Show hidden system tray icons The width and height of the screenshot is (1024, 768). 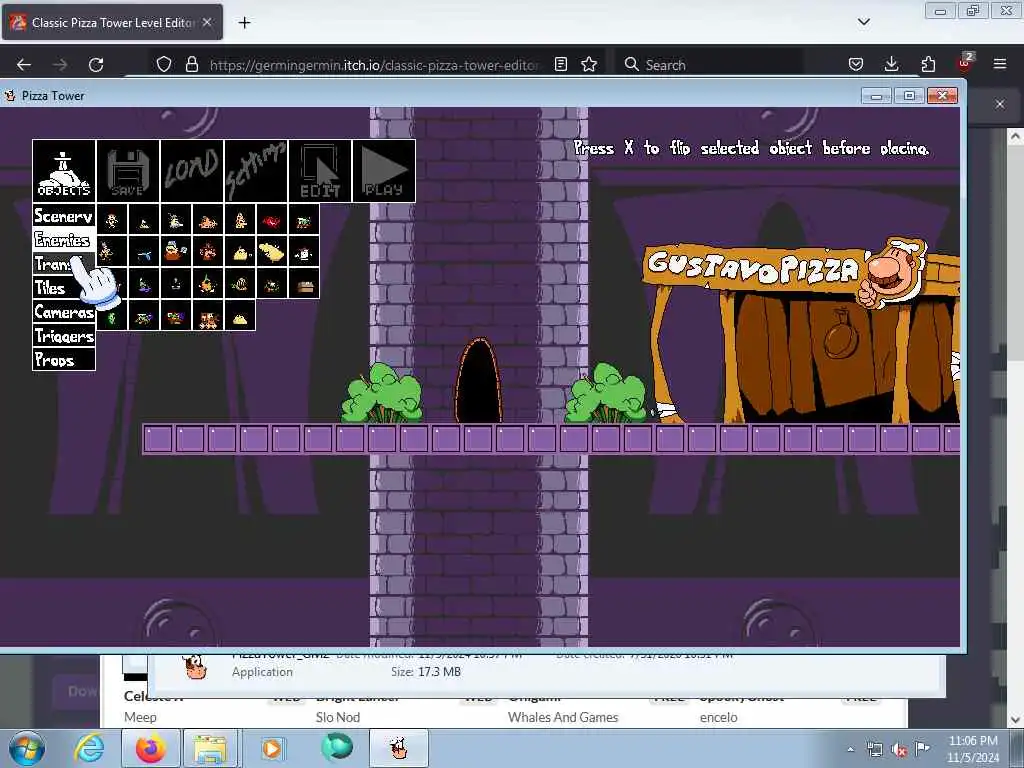[850, 750]
